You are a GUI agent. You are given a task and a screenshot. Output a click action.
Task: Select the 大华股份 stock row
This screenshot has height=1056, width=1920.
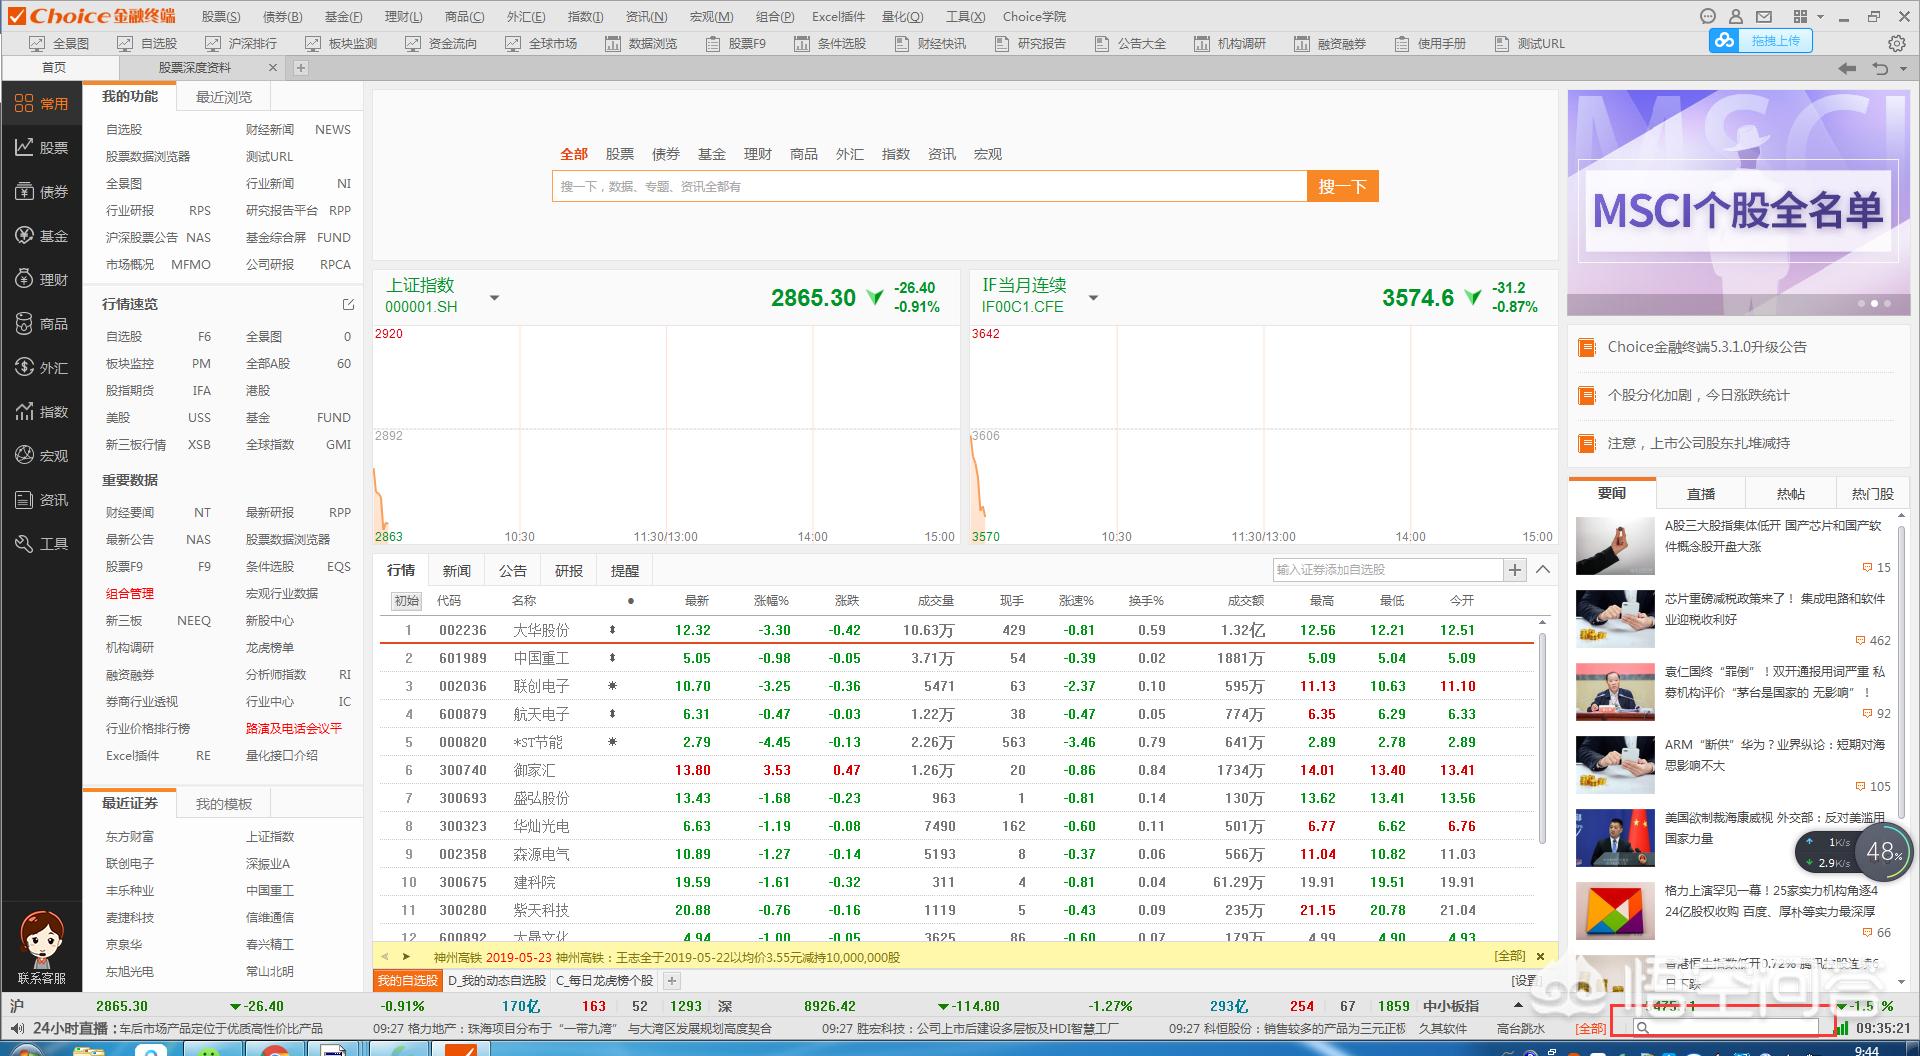957,630
